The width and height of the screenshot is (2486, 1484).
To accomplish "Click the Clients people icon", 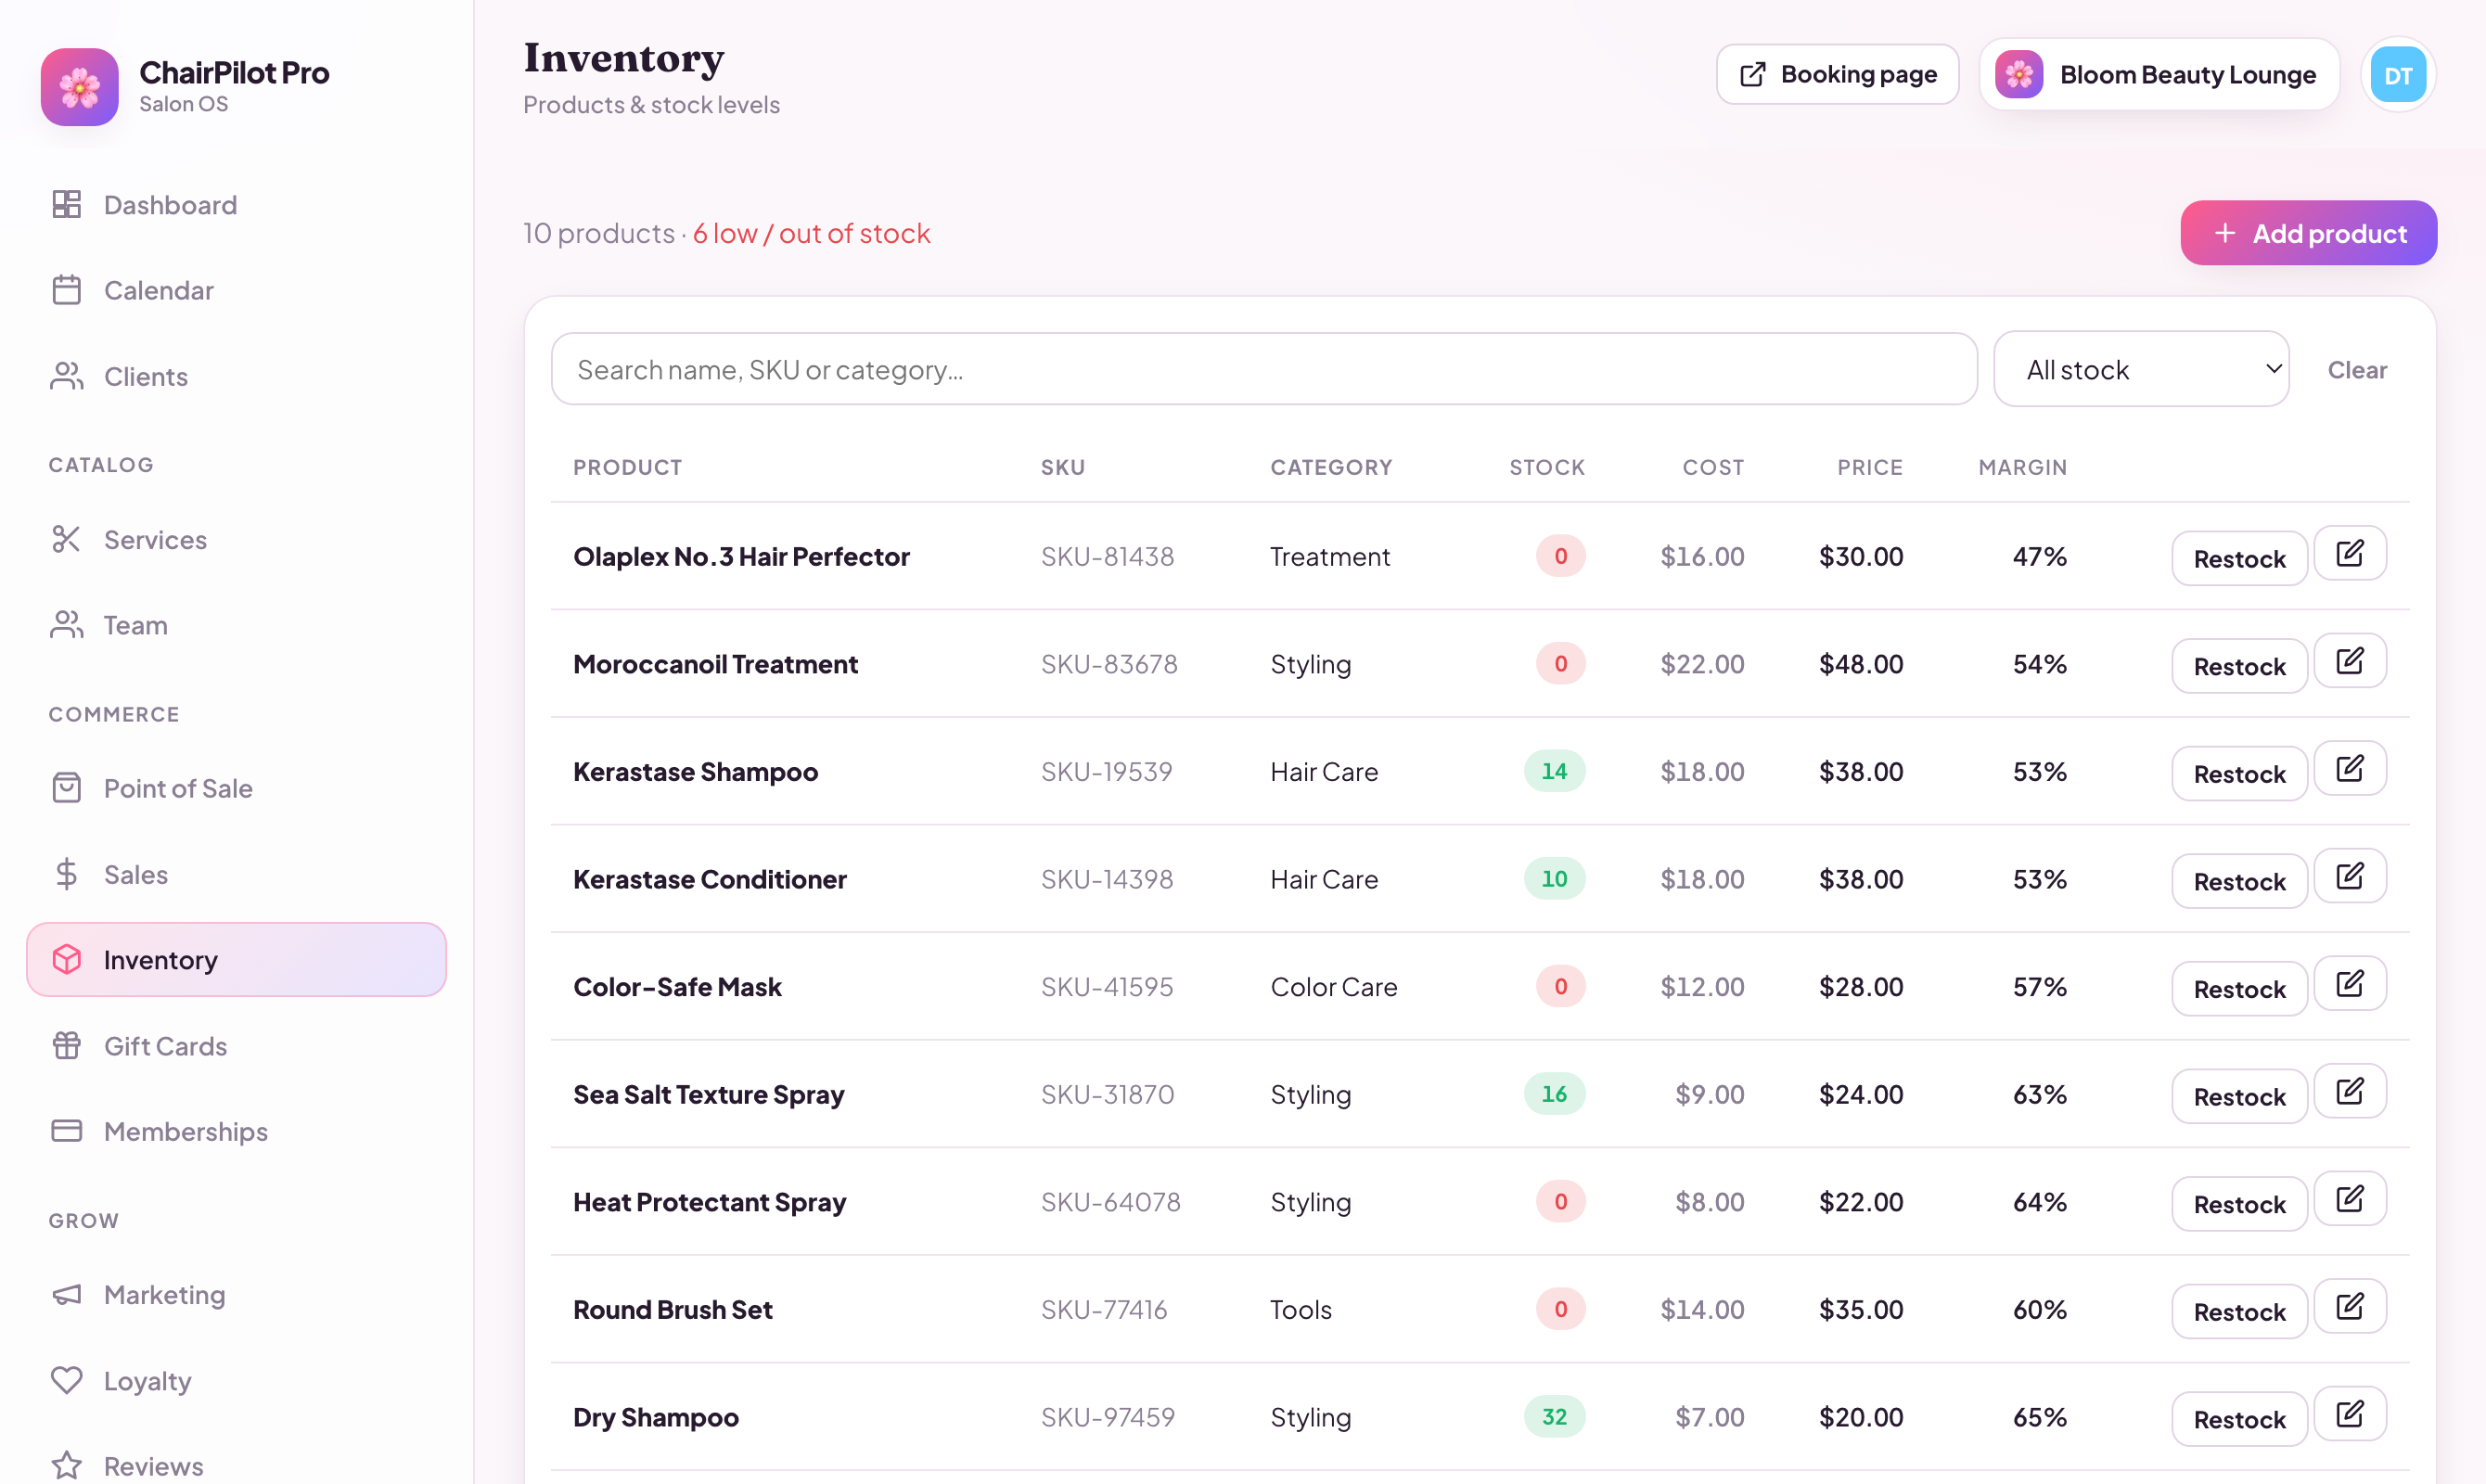I will pyautogui.click(x=66, y=376).
